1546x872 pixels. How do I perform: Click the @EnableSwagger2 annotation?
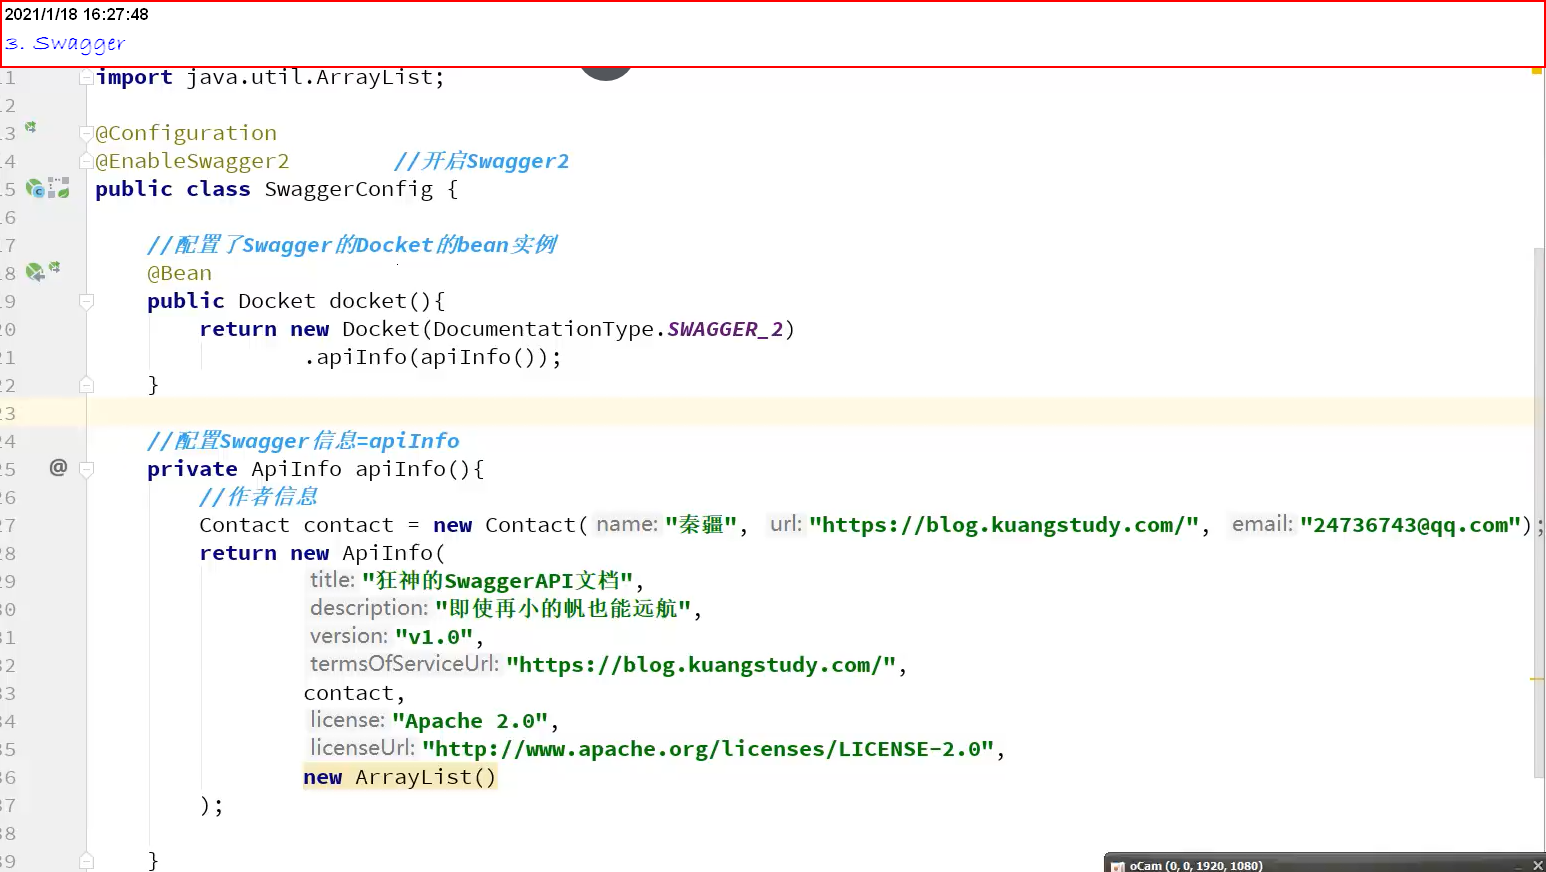[192, 161]
